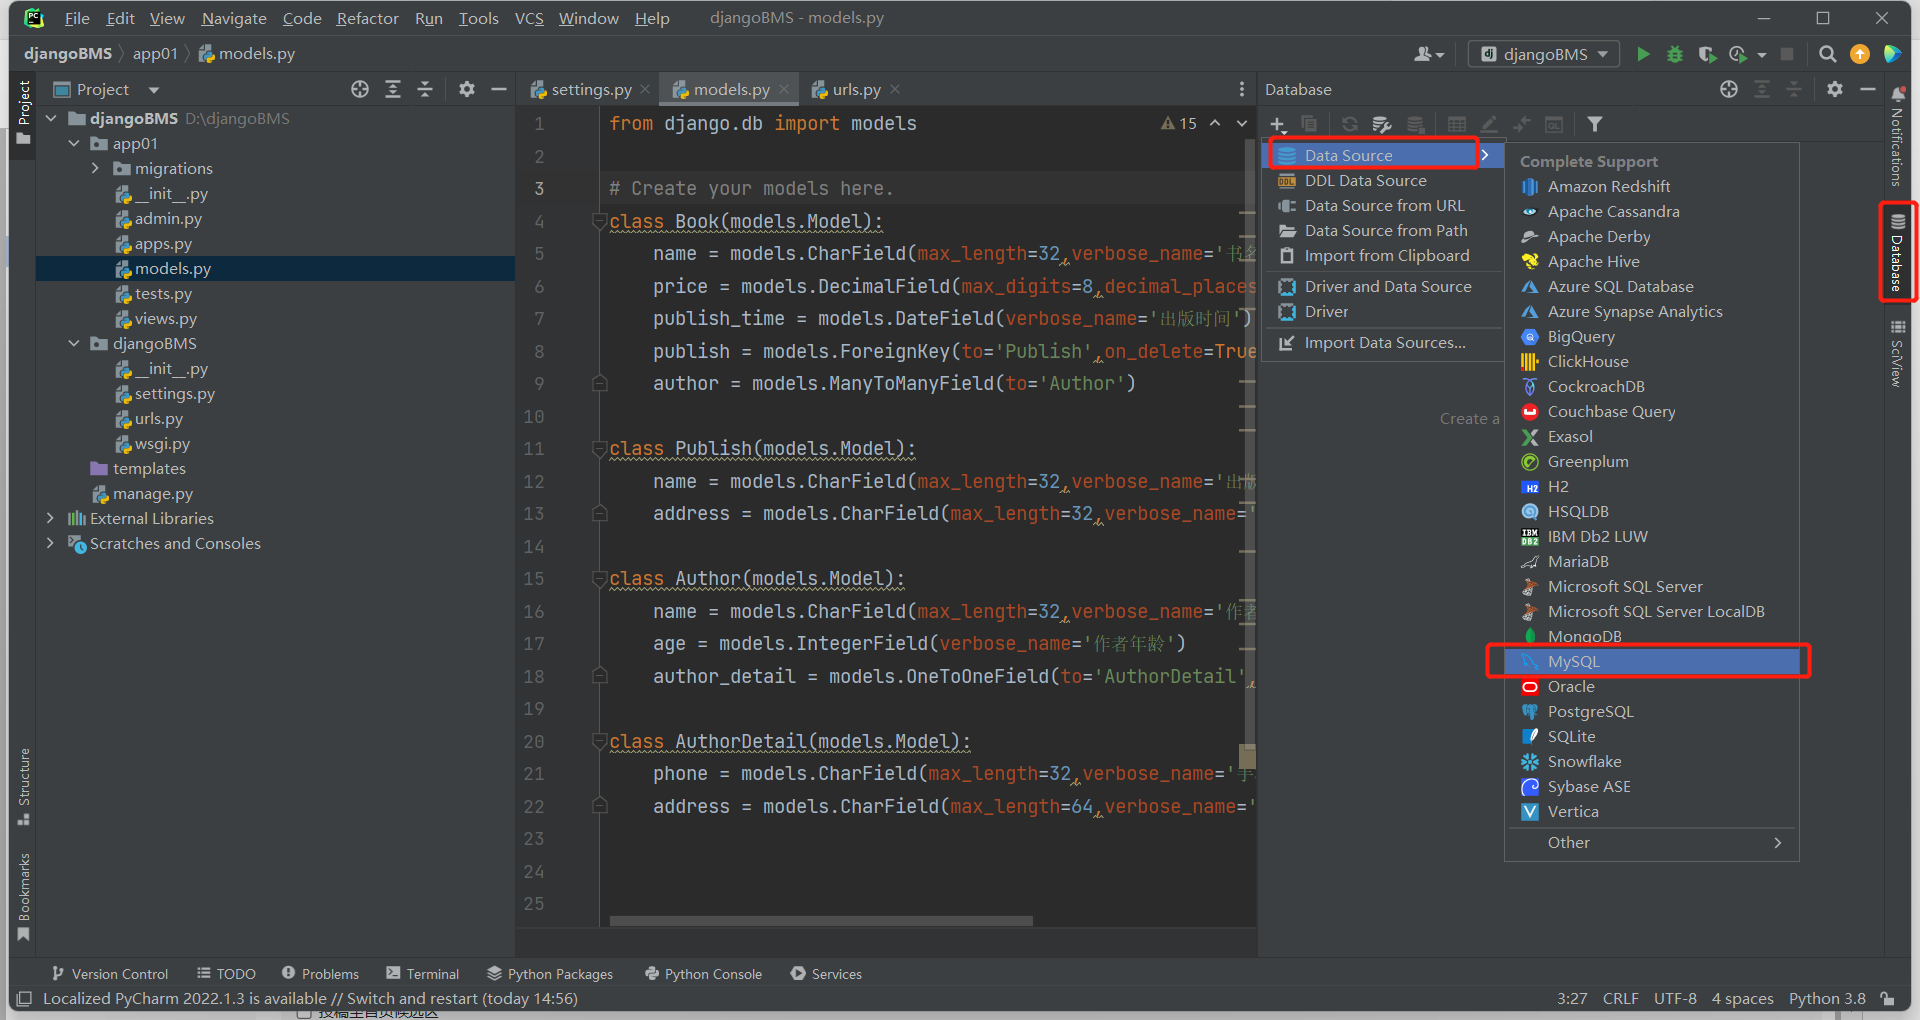Click the user account icon

(1428, 54)
